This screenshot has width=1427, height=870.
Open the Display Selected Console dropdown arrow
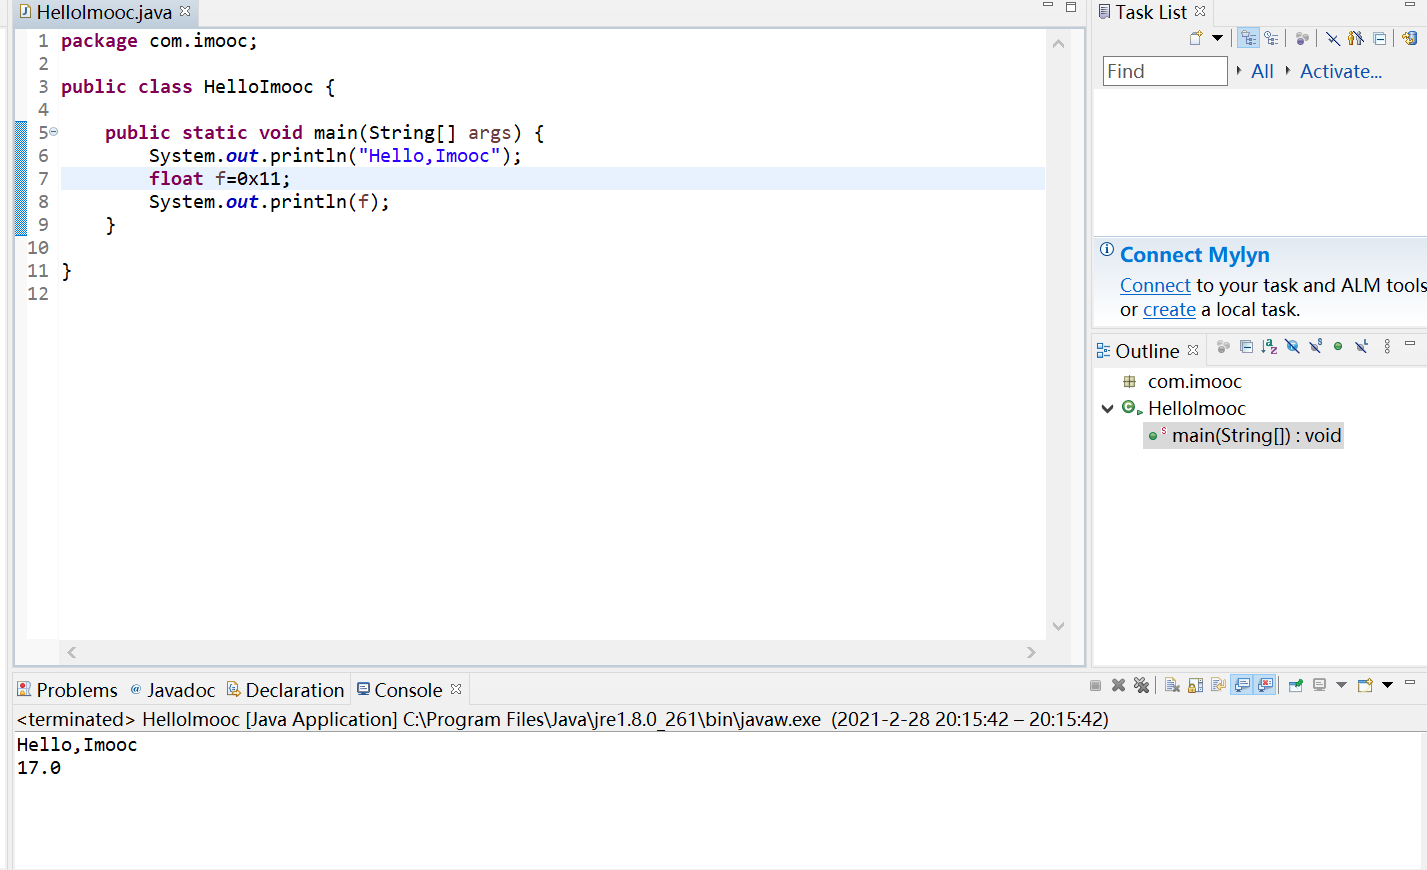point(1341,685)
